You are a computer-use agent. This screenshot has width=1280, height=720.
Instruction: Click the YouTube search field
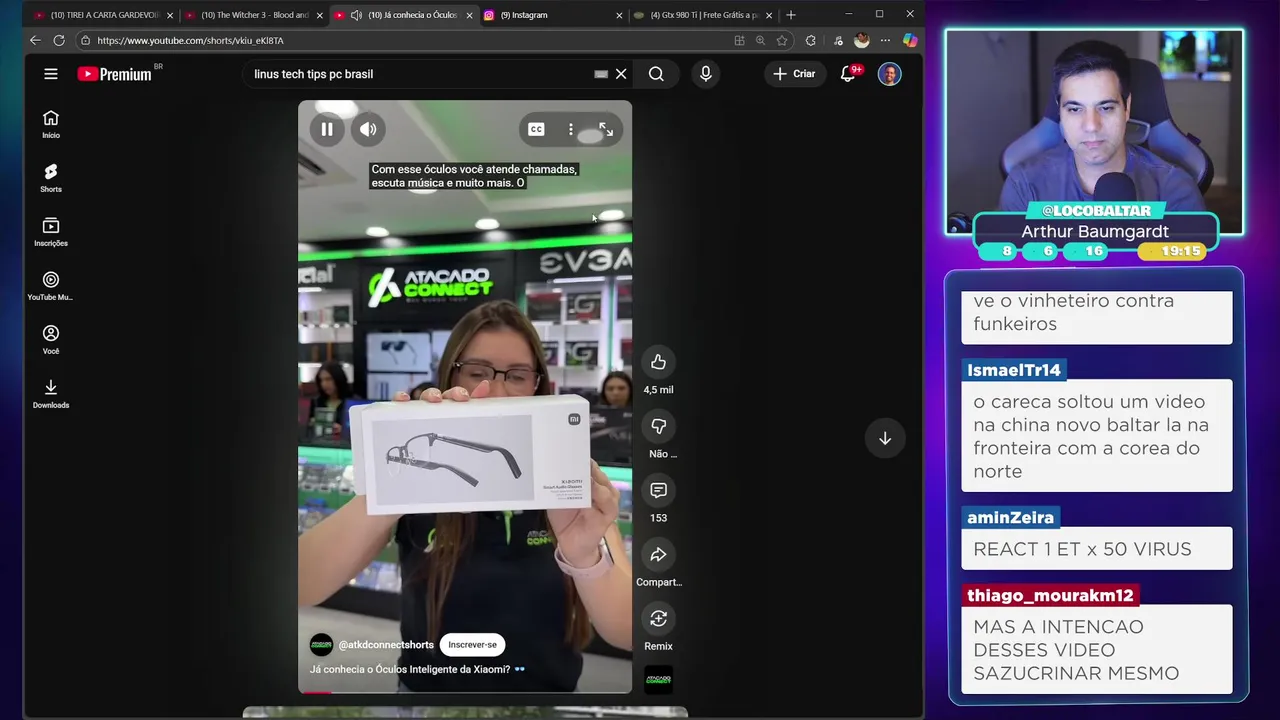click(x=420, y=74)
